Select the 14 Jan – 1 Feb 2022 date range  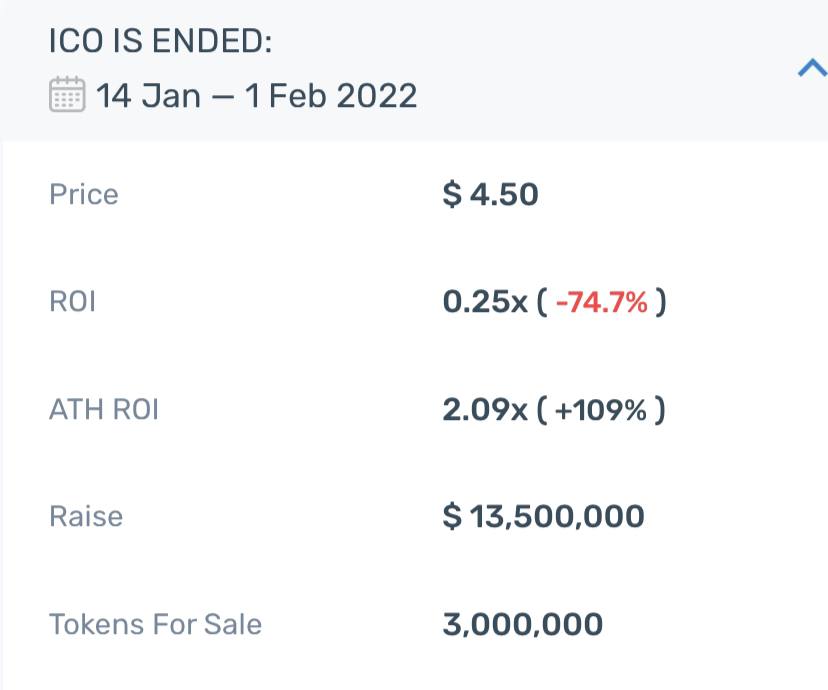(257, 96)
